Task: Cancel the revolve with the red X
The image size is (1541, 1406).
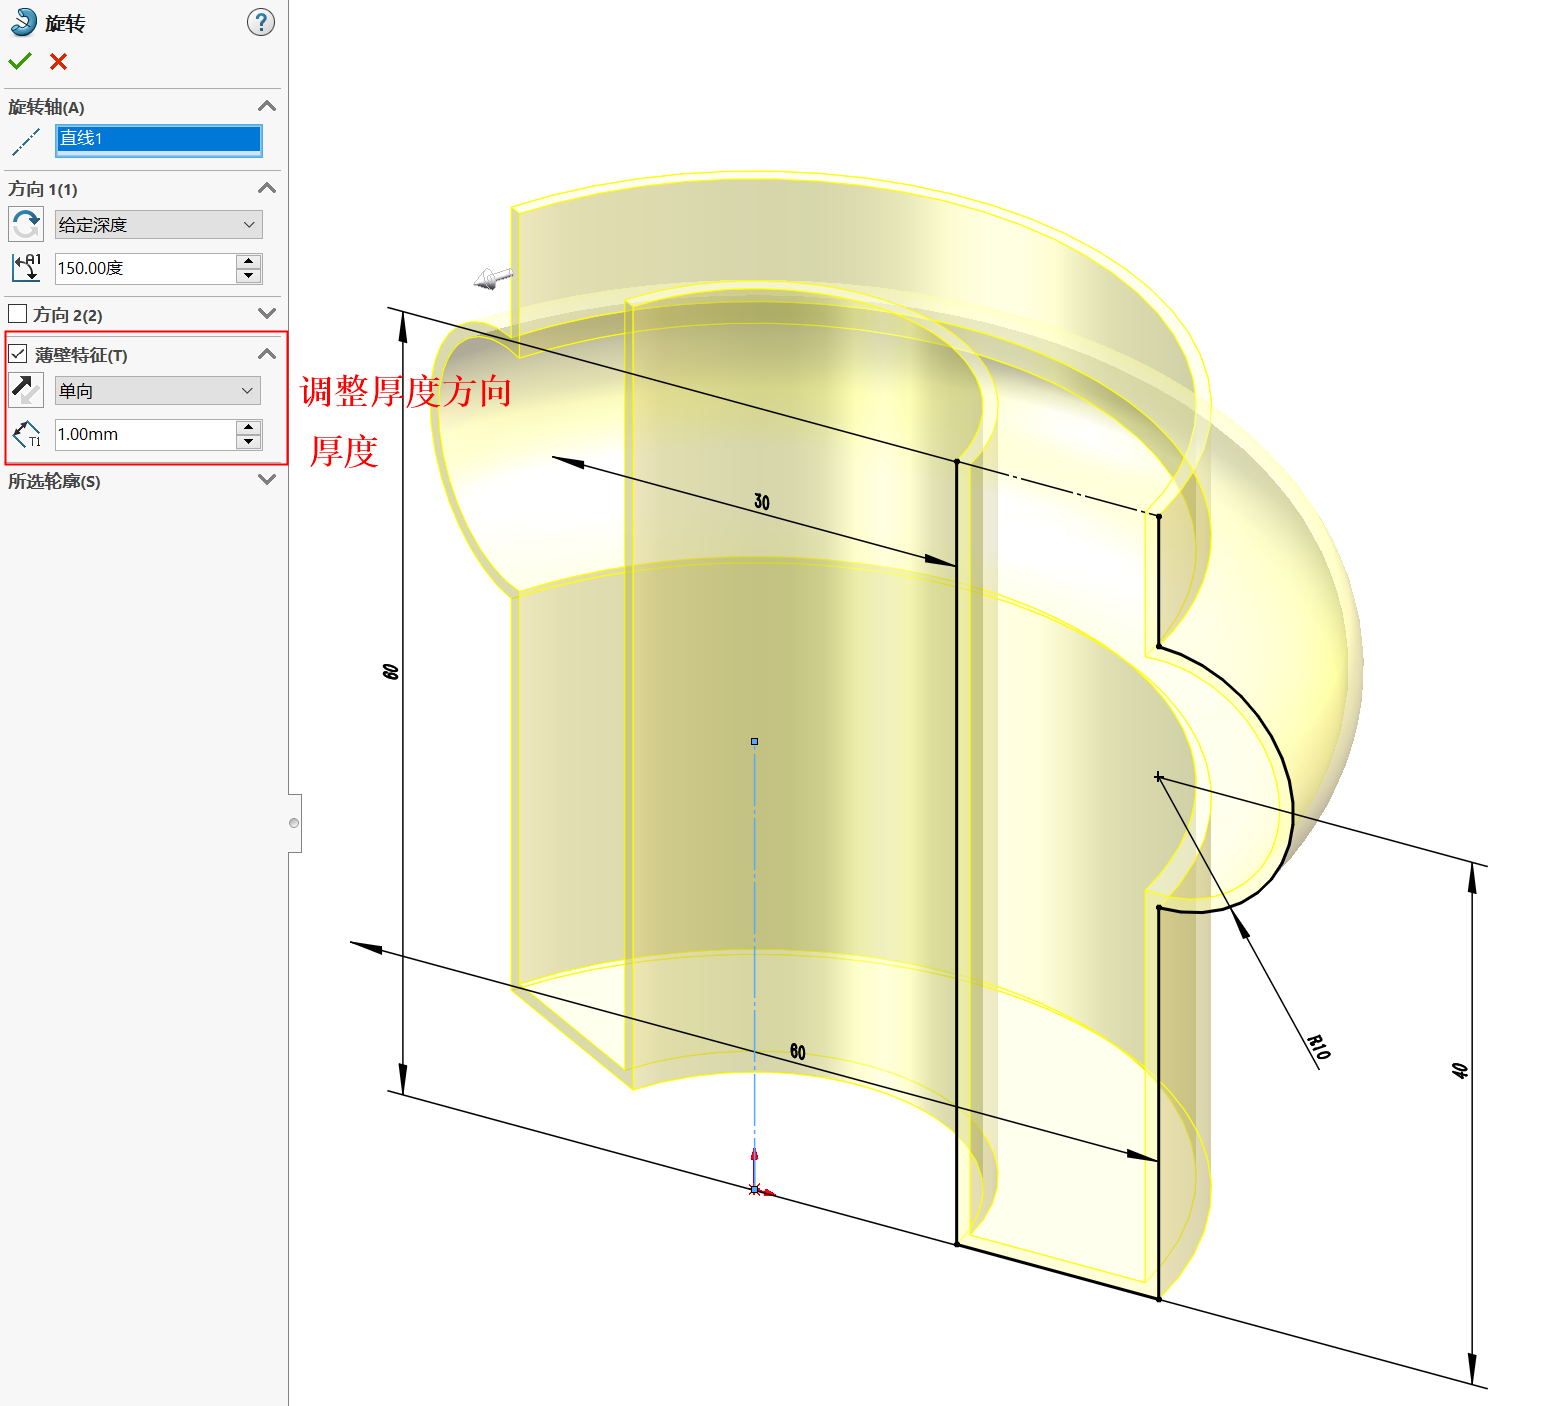Action: pyautogui.click(x=57, y=62)
